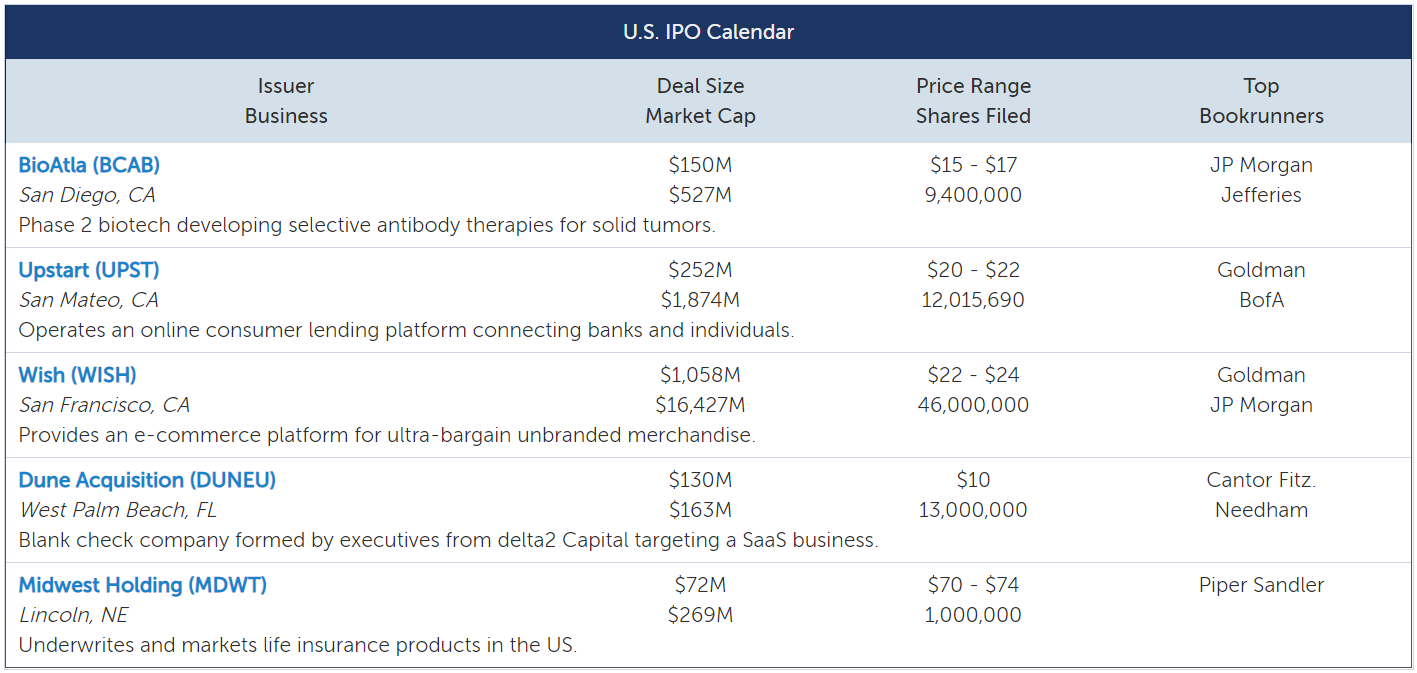Click the Cantor Fitz. bookrunner entry
This screenshot has height=673, width=1417.
click(1261, 480)
